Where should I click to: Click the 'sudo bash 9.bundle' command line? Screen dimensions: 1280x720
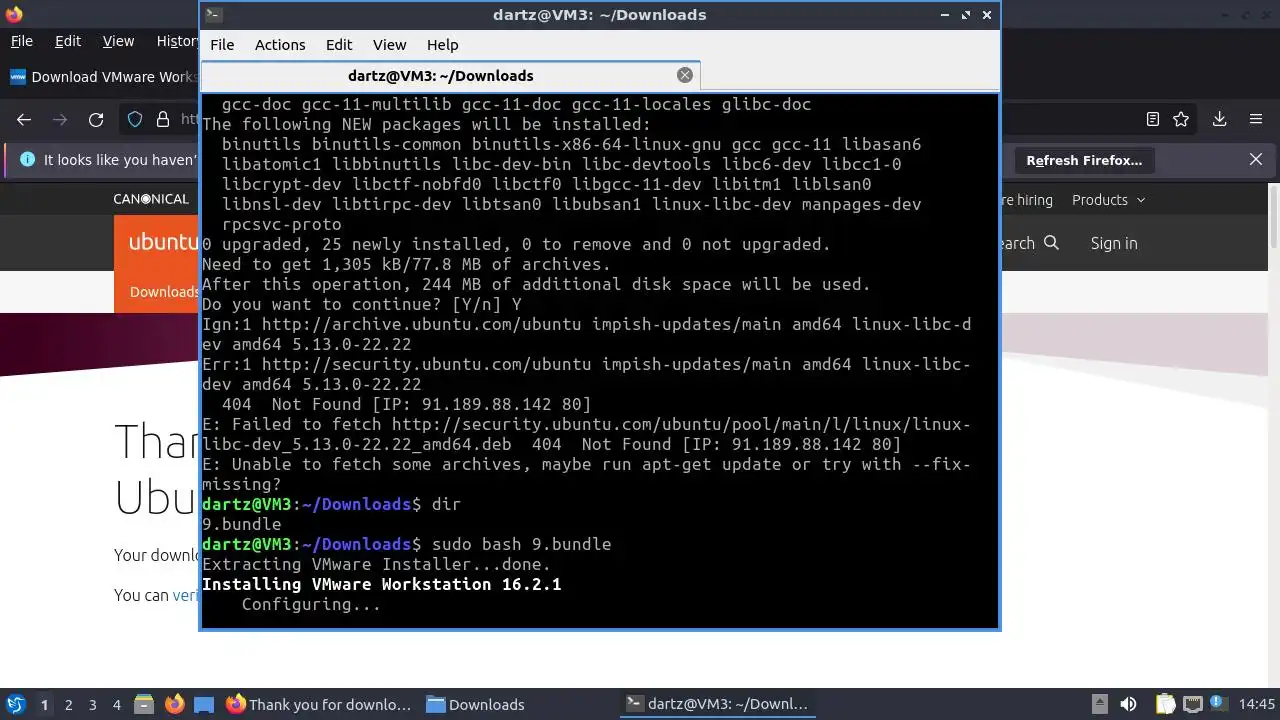521,544
